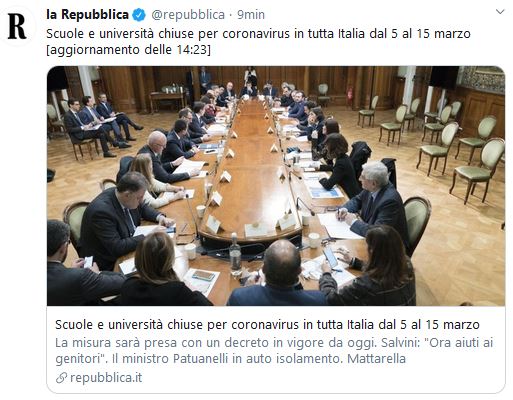Image resolution: width=513 pixels, height=400 pixels.
Task: Click the word "Mattarella" in card description
Action: tap(376, 359)
